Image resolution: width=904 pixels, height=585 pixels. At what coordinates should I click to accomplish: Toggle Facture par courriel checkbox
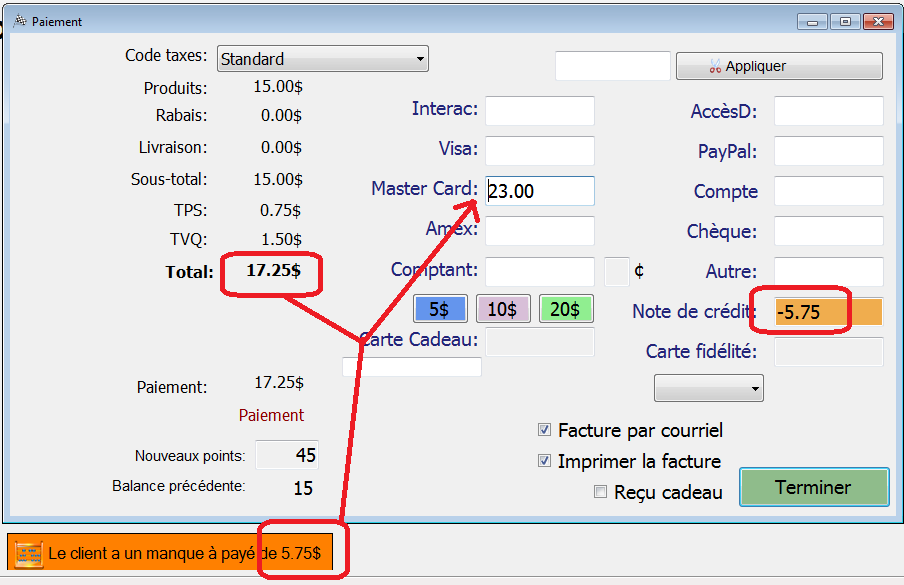545,430
